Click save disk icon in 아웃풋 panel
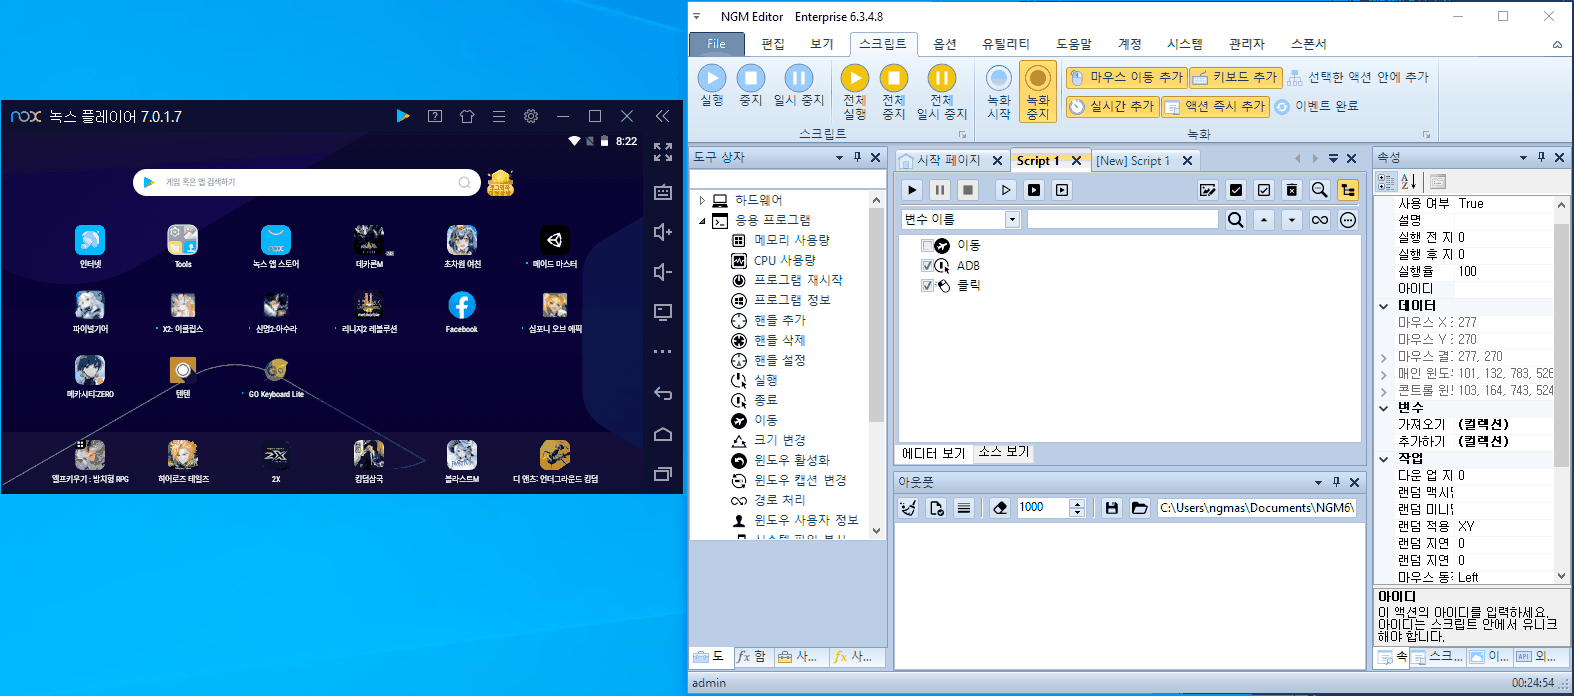The image size is (1574, 696). coord(1111,508)
